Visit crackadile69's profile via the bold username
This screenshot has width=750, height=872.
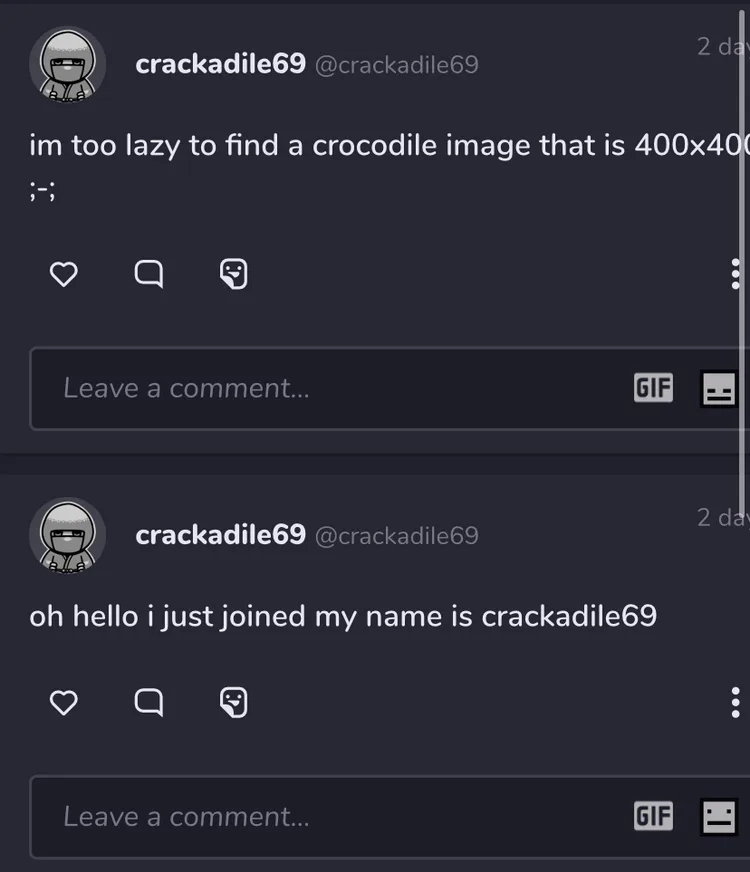tap(220, 64)
